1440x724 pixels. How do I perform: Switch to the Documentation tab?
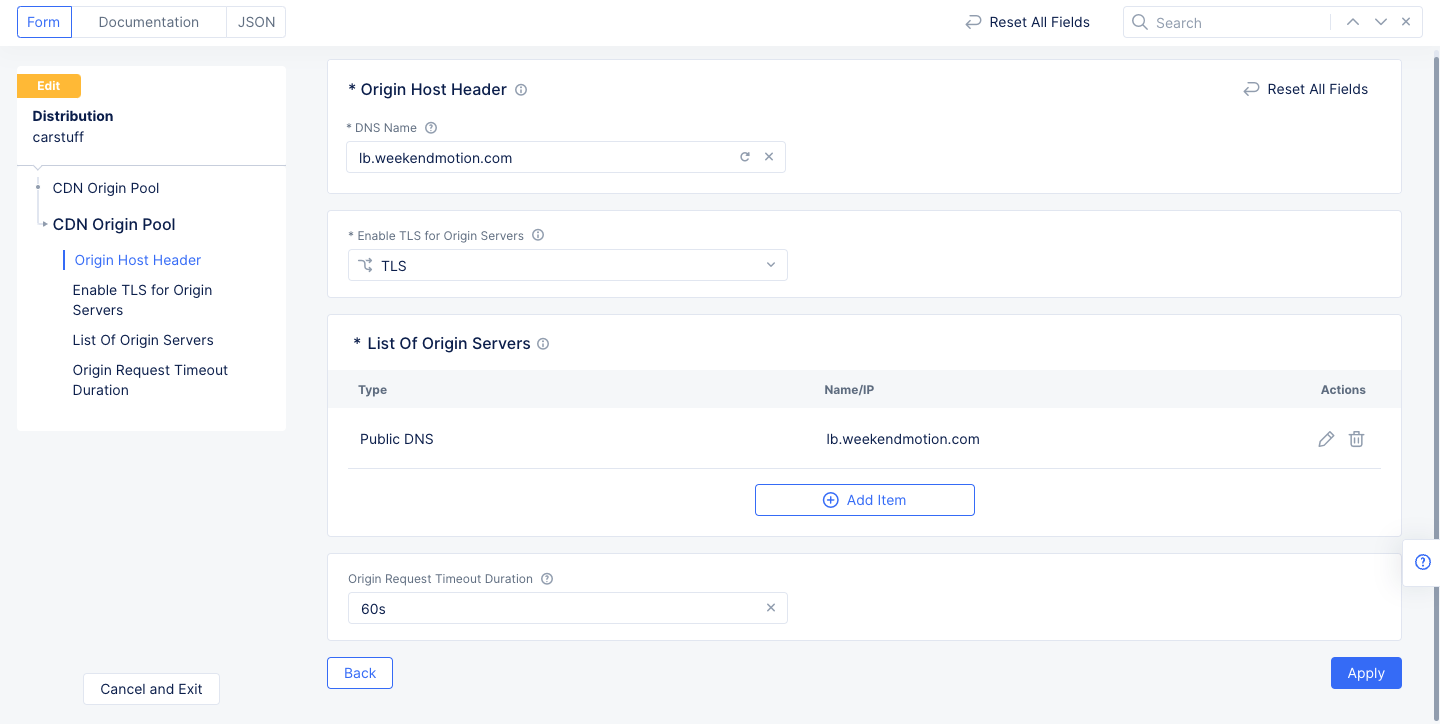tap(148, 21)
